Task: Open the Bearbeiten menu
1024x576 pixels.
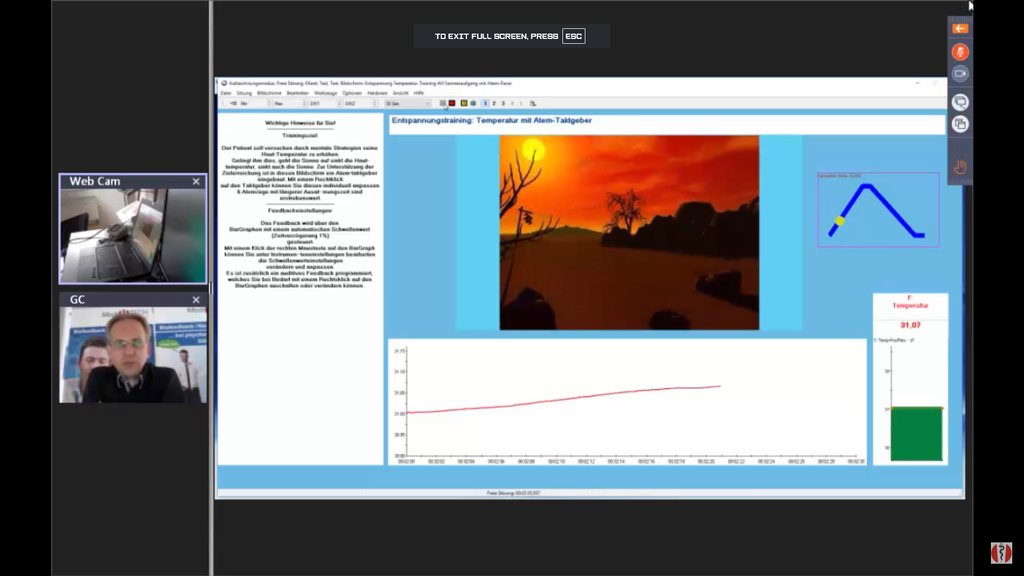Action: pos(298,93)
